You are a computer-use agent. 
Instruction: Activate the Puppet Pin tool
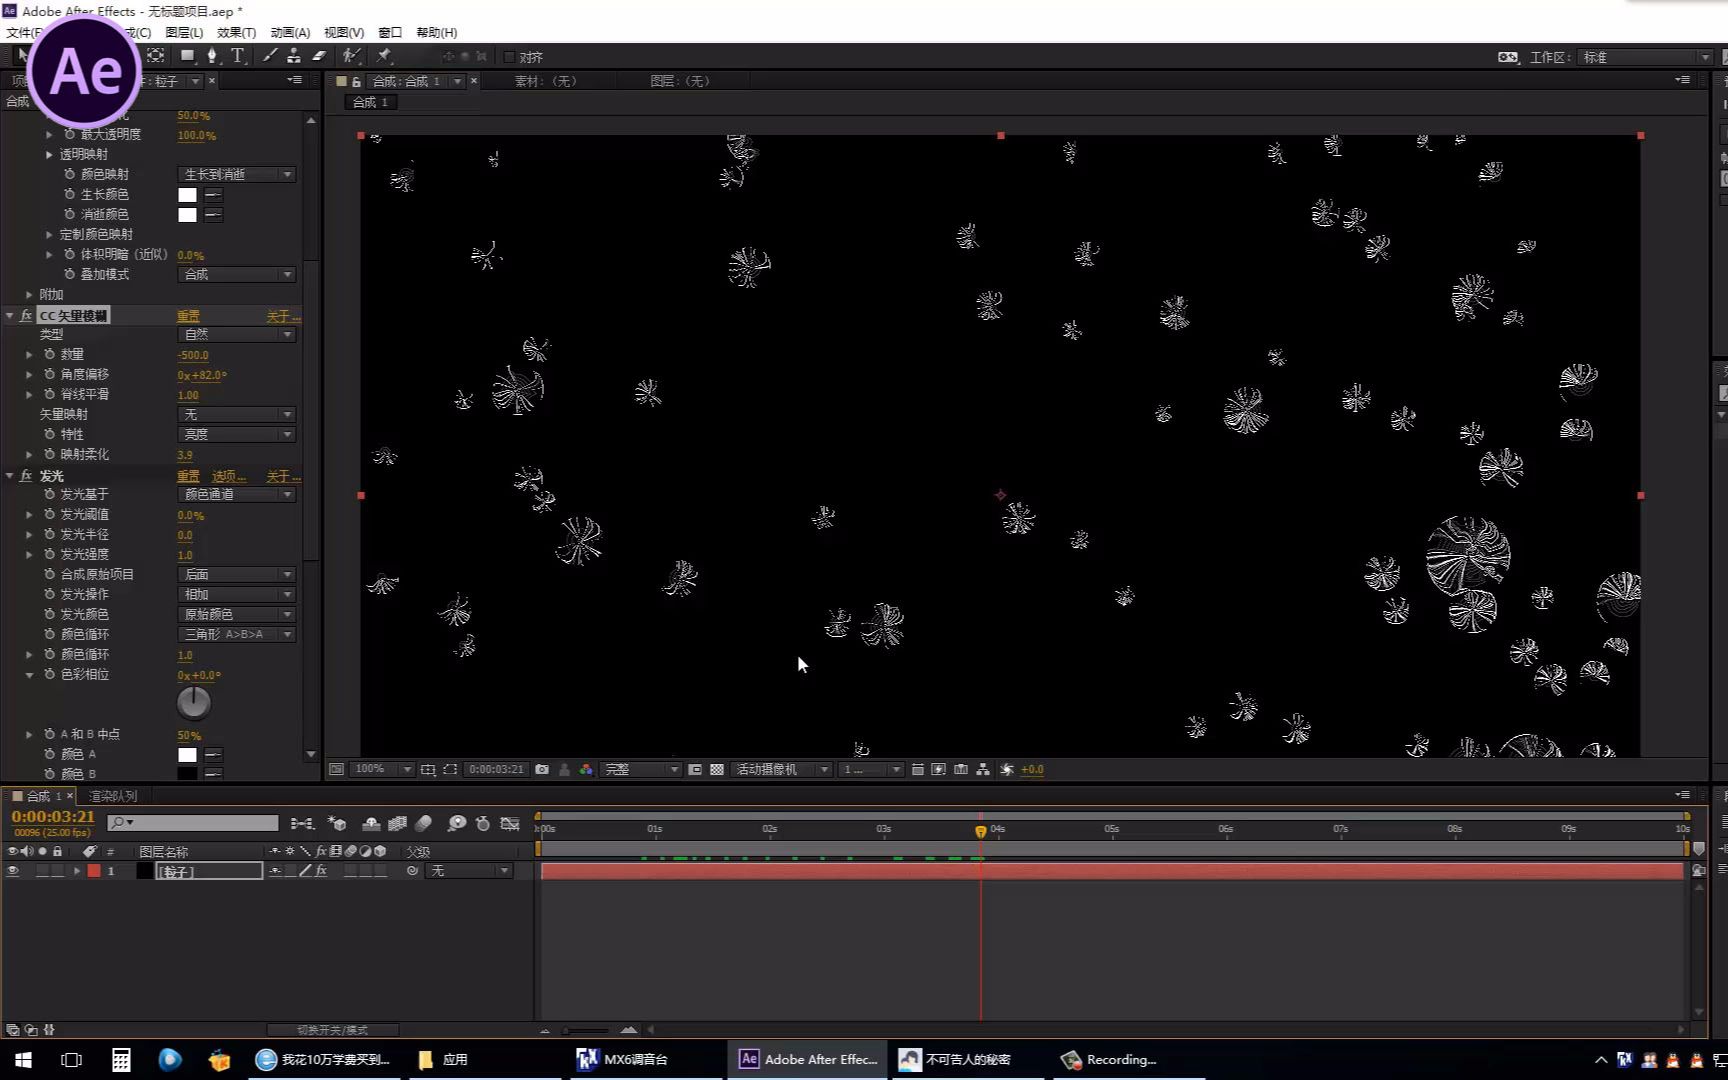coord(384,57)
